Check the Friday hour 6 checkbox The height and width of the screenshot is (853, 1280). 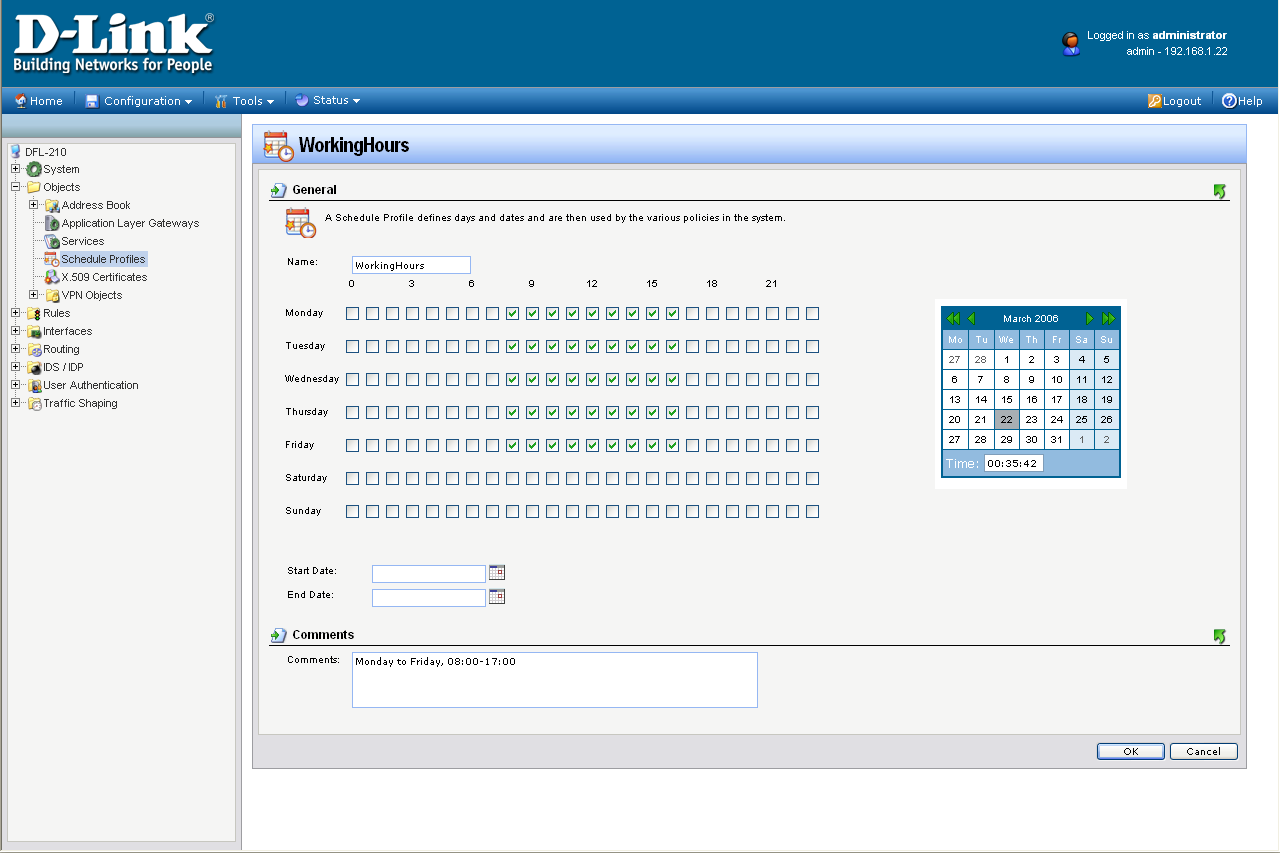(x=472, y=446)
